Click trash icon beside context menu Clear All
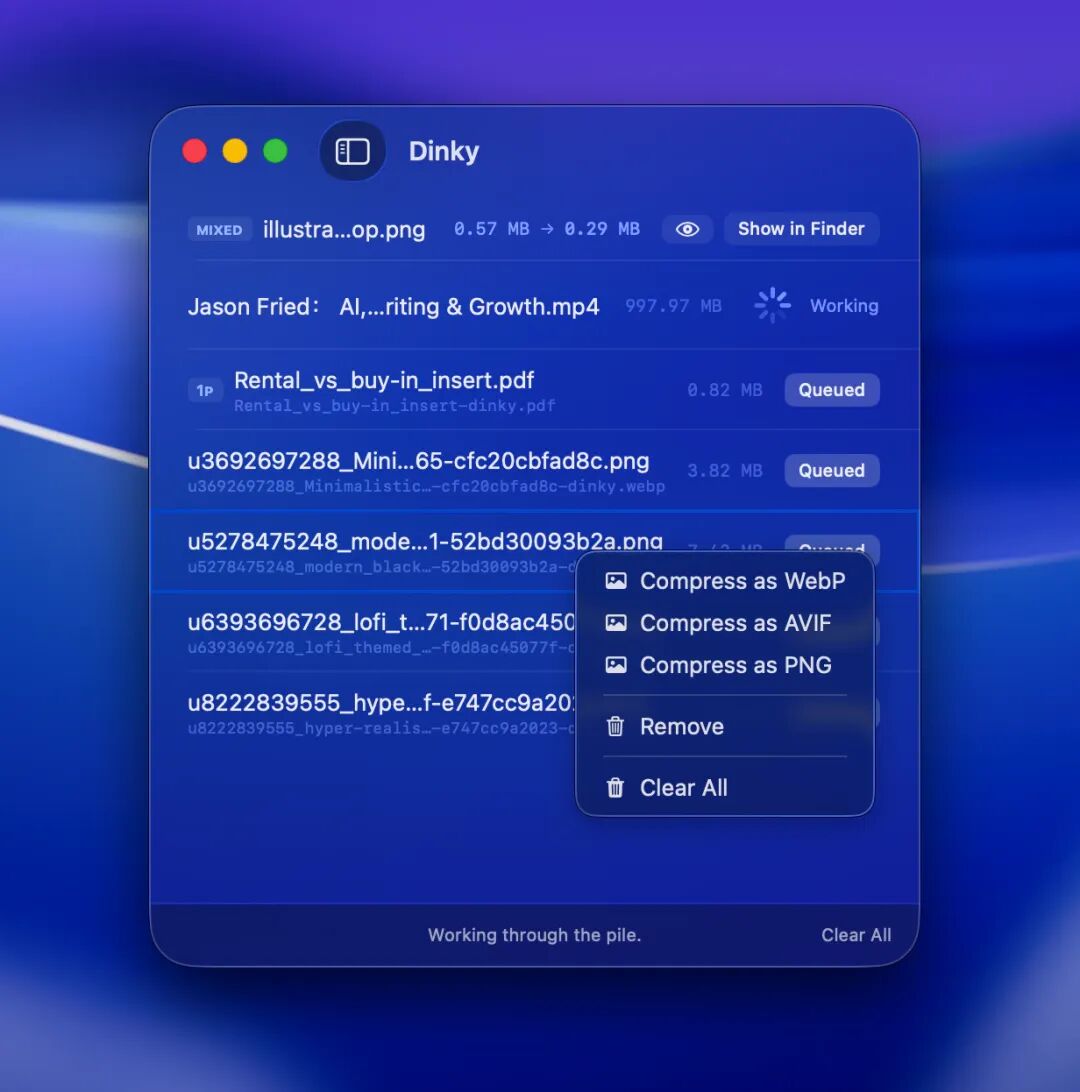 tap(615, 788)
